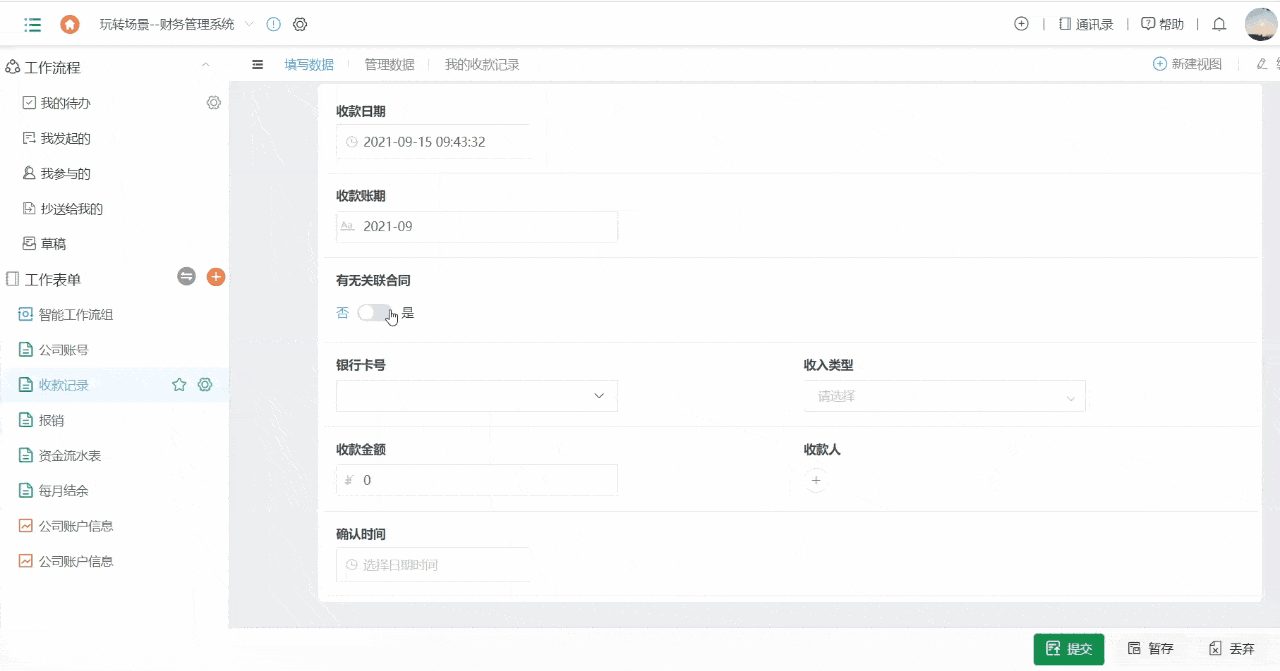Click the star icon next to 收款记录

[181, 384]
